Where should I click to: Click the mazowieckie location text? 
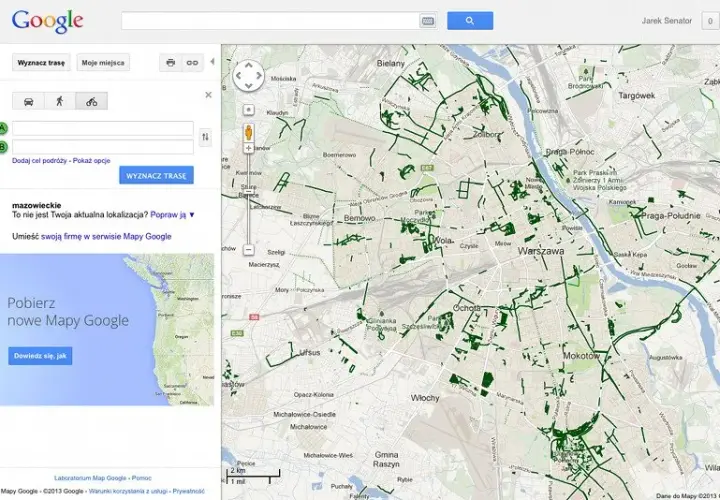[x=37, y=205]
